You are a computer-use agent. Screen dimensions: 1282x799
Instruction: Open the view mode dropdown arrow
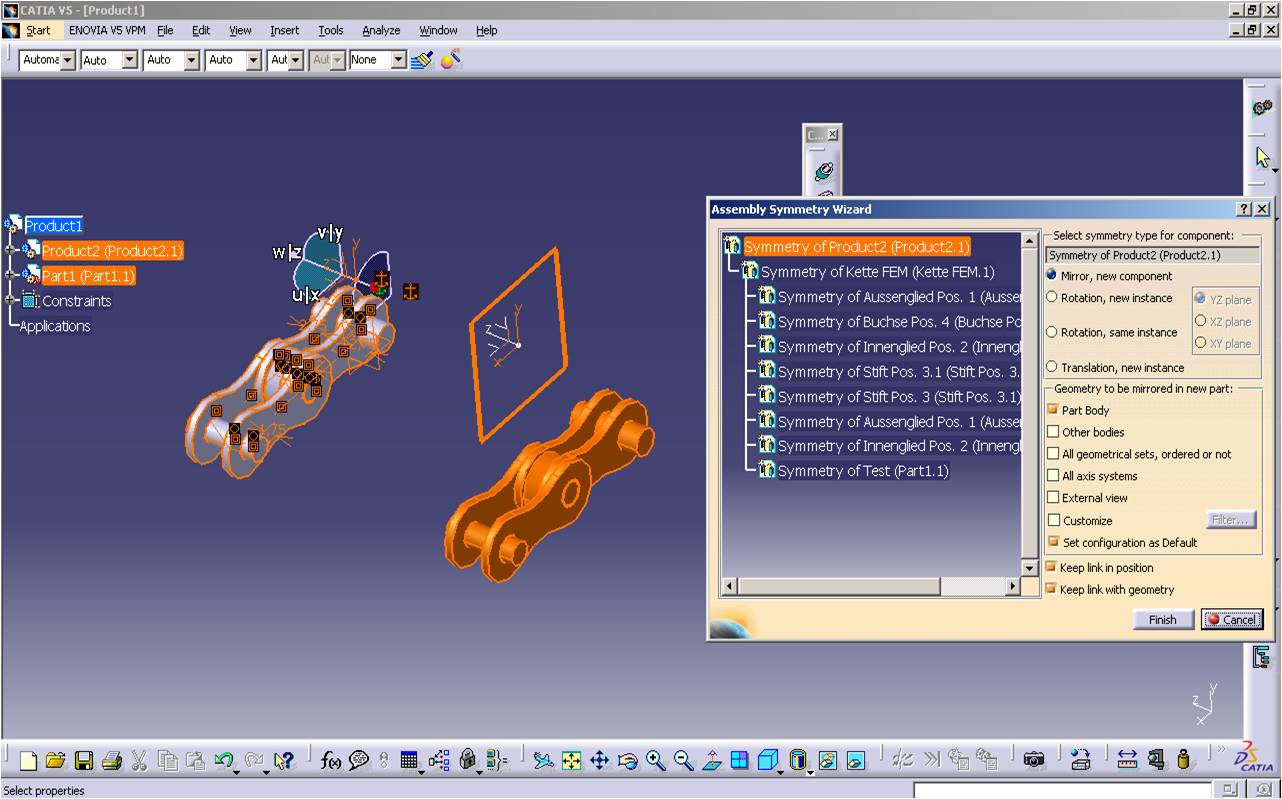[x=811, y=771]
